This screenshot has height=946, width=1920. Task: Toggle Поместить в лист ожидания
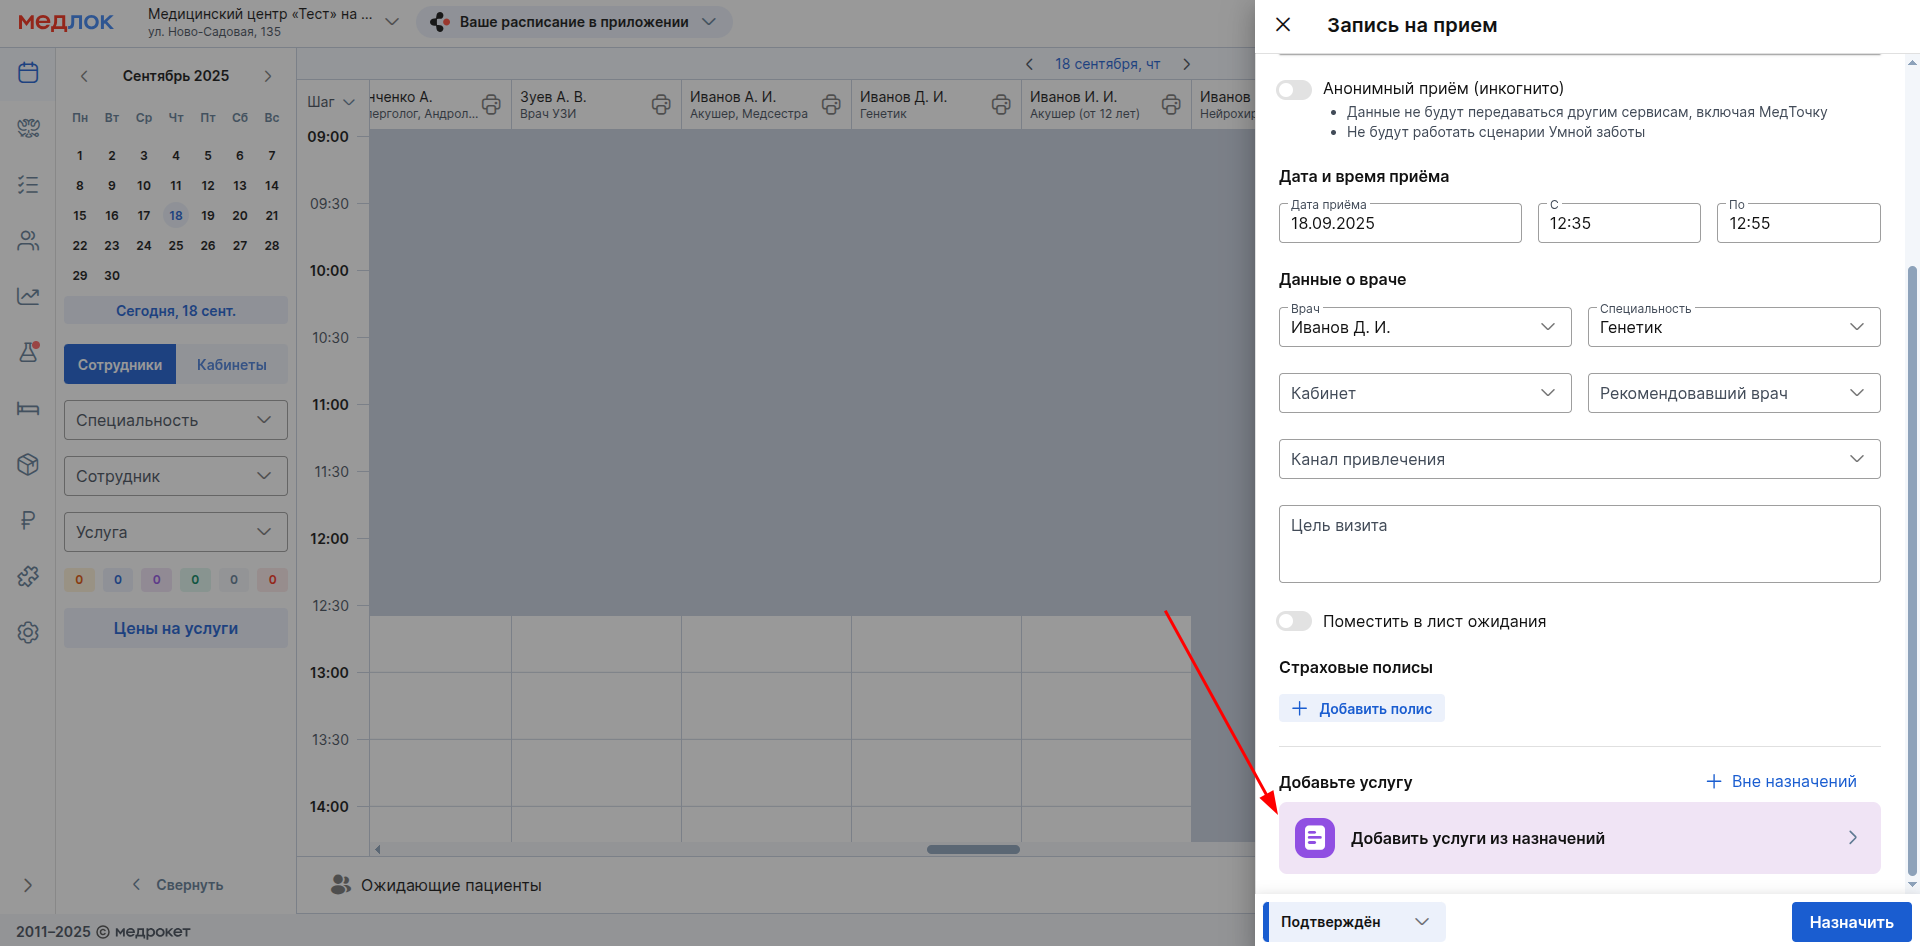[1294, 622]
